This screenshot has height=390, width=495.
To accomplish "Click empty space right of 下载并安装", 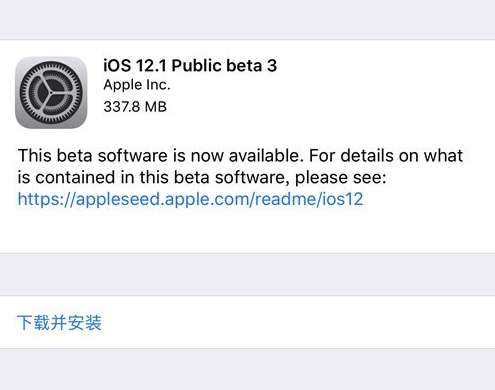I will (x=298, y=322).
